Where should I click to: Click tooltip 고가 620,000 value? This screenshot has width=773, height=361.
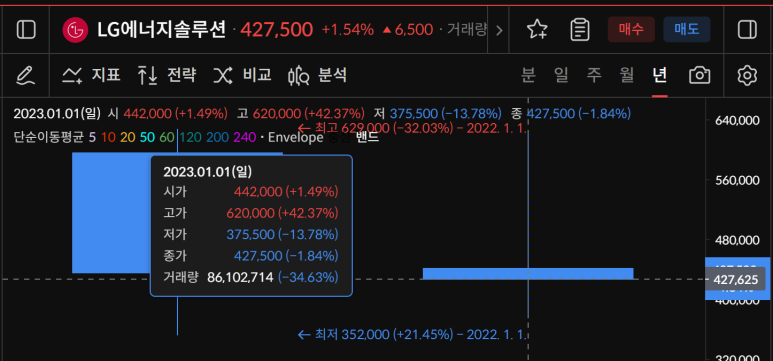tap(282, 213)
